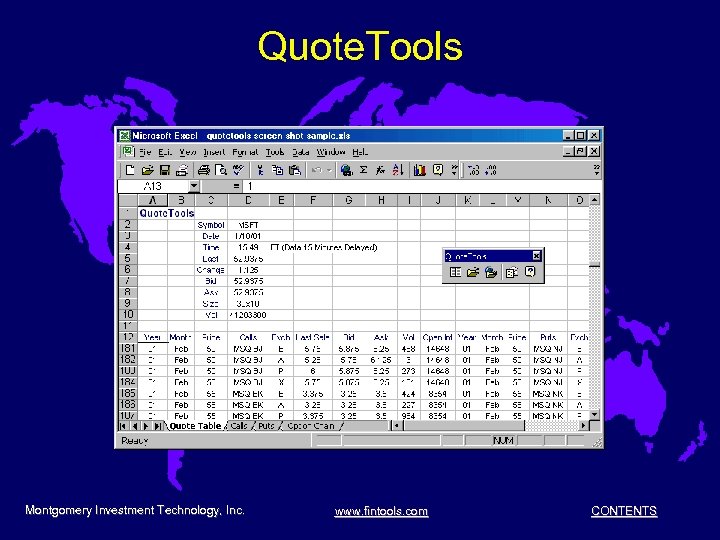
Task: Click the New workbook toolbar icon
Action: (x=130, y=170)
